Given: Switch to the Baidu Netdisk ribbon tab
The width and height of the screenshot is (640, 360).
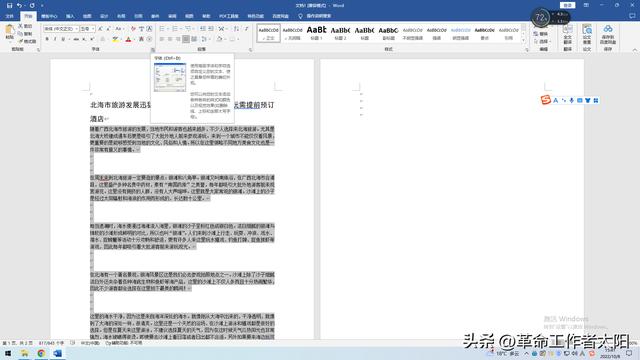Looking at the screenshot, I should tap(280, 16).
